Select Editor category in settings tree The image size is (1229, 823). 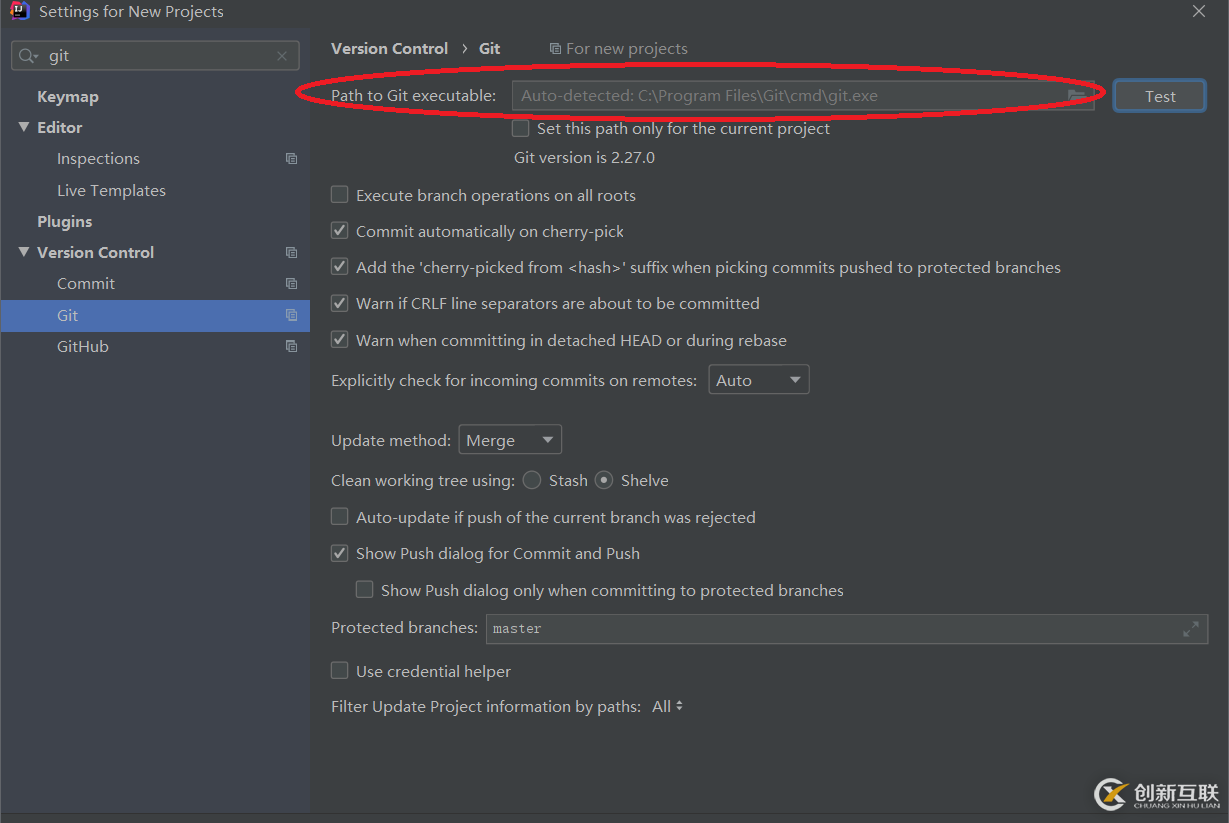[60, 128]
